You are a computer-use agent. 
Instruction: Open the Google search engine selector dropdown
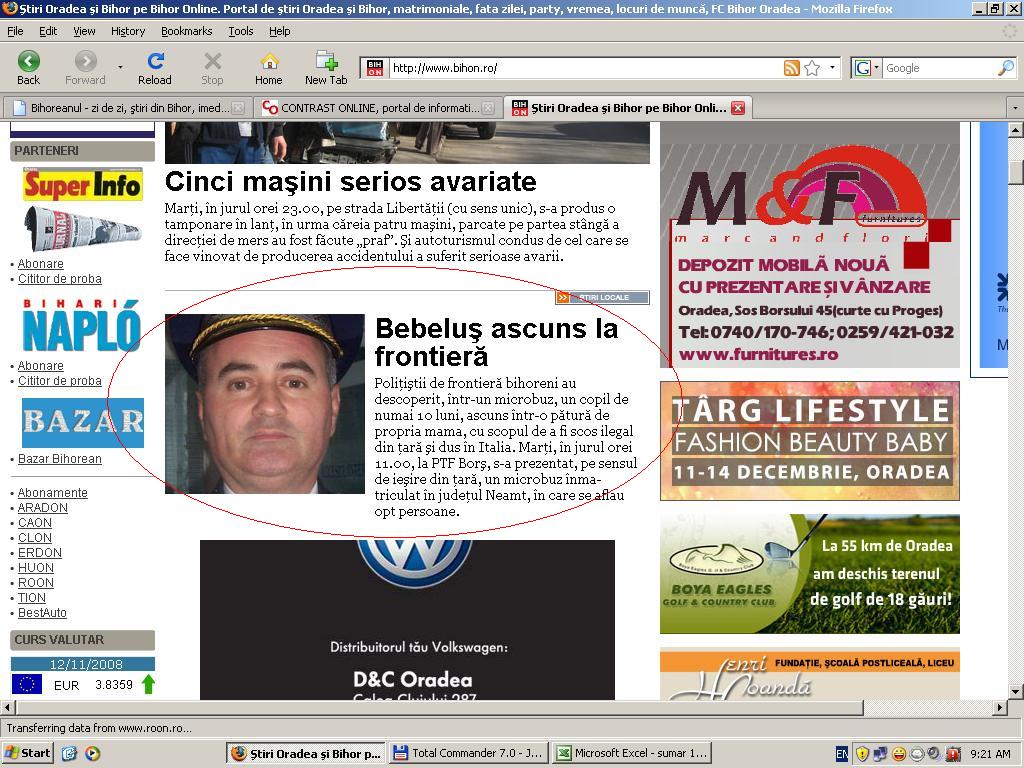[x=866, y=68]
